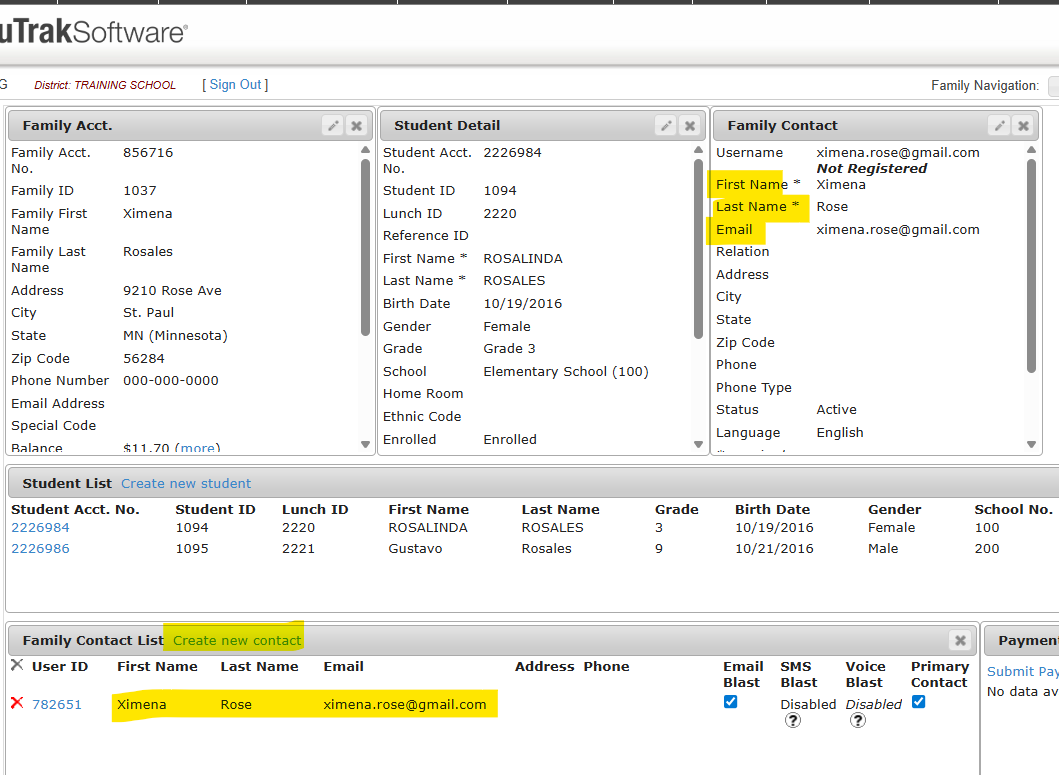Close the Student Detail panel
This screenshot has height=775, width=1059.
689,125
